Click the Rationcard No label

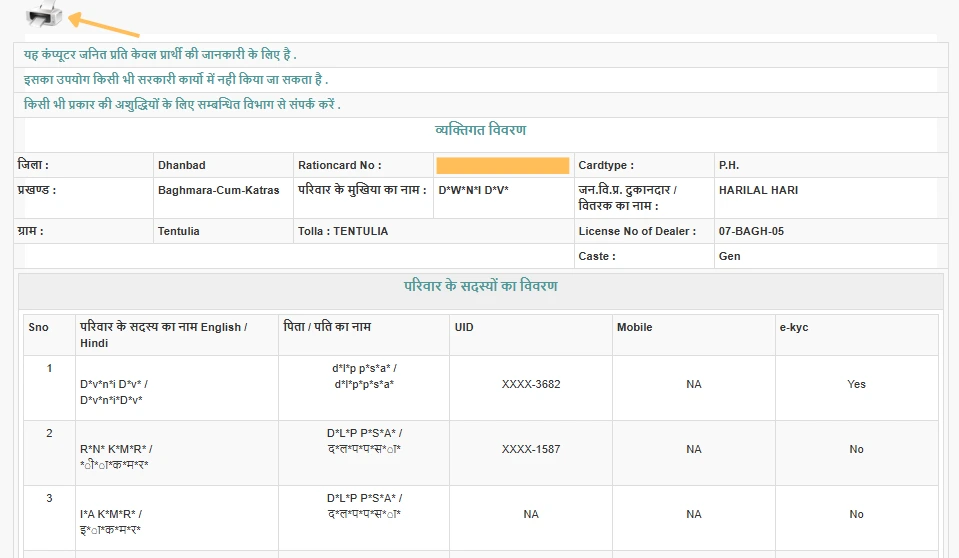coord(339,165)
